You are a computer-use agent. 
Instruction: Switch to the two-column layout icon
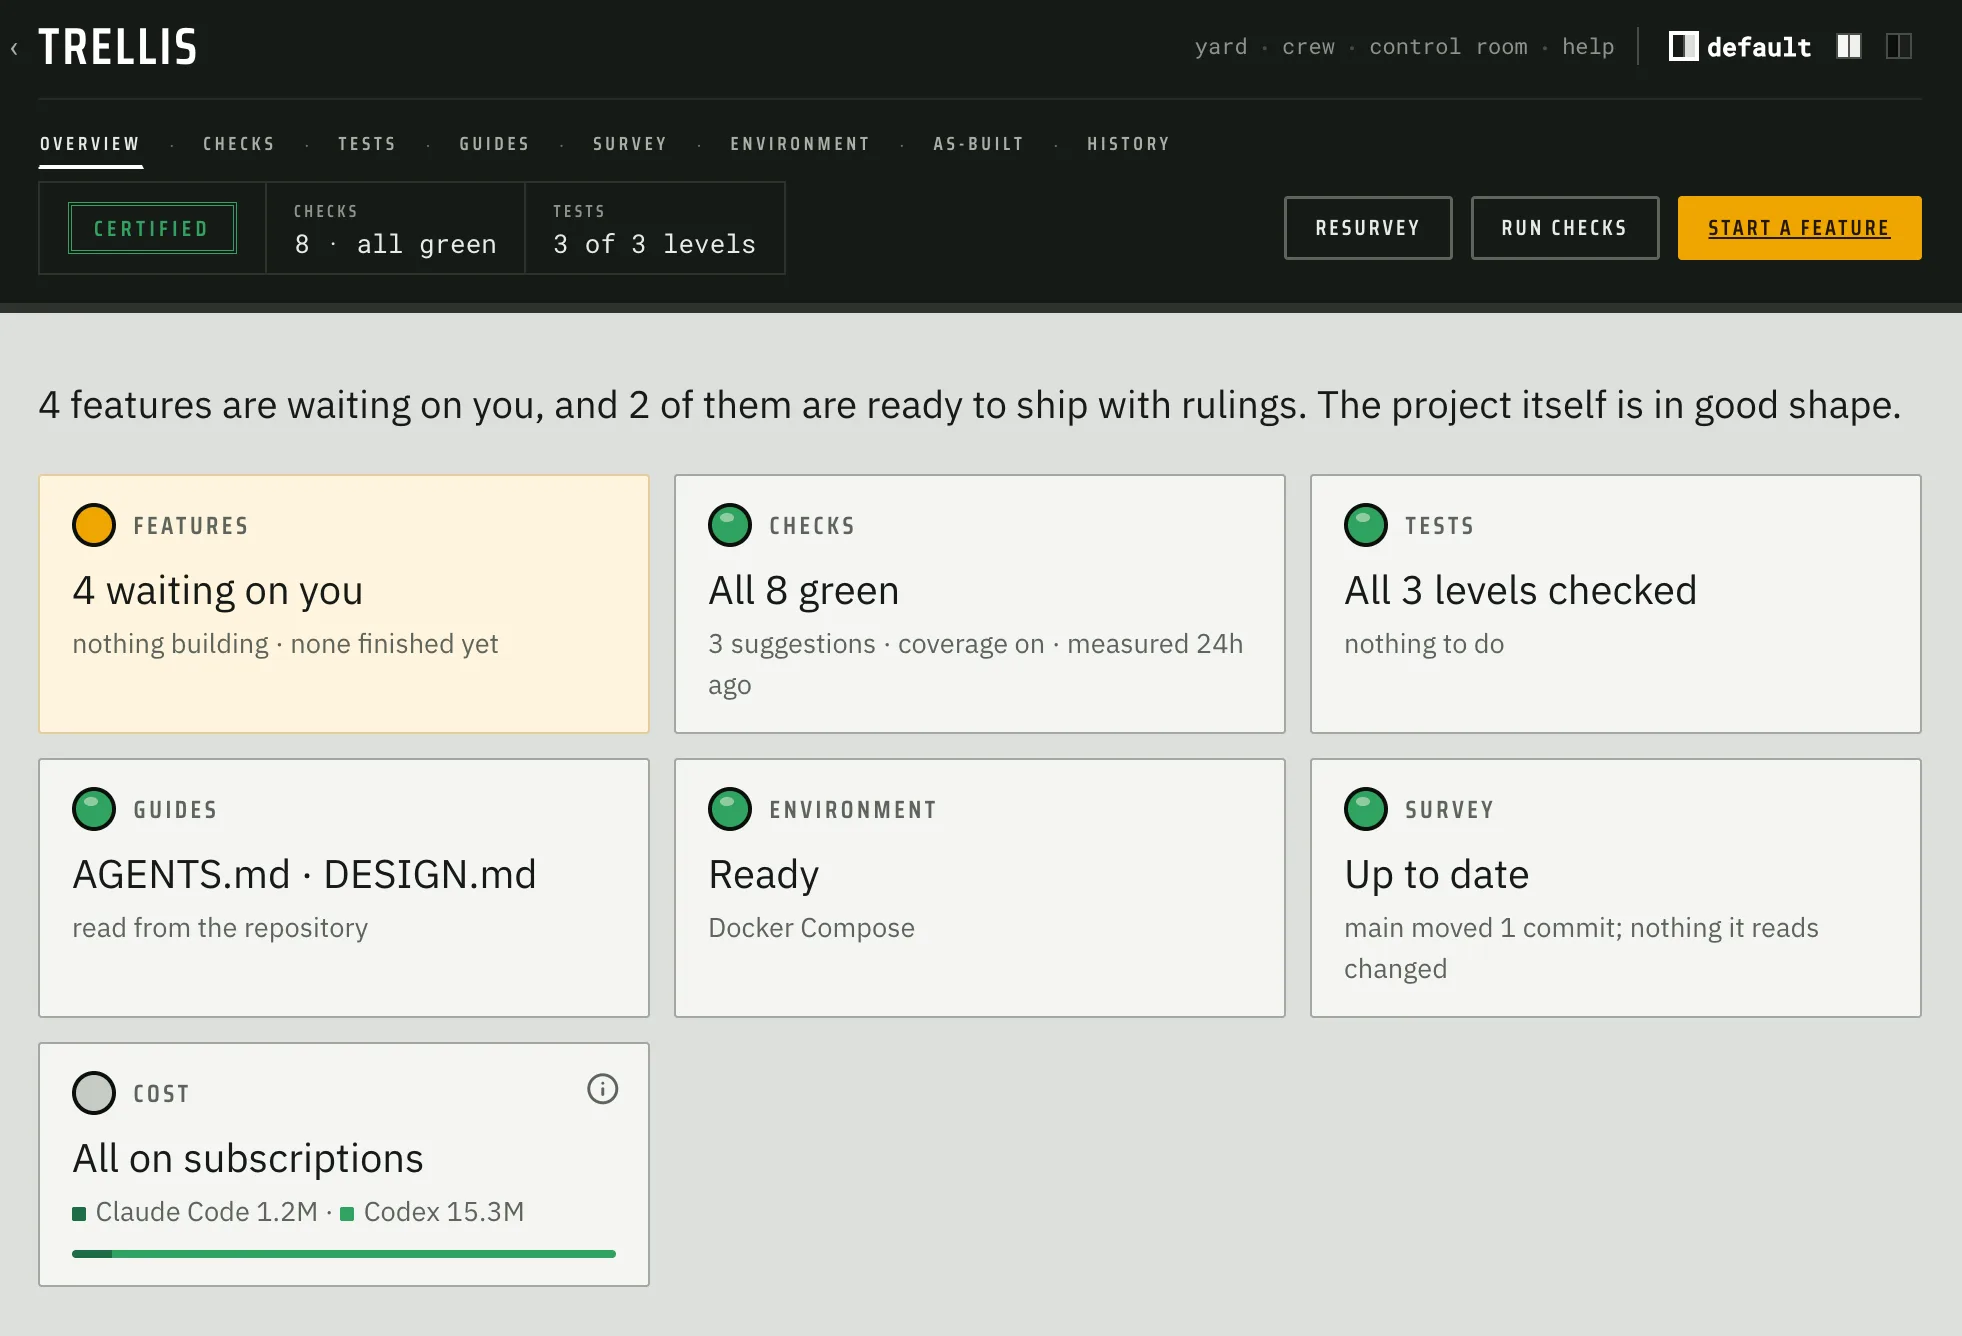pyautogui.click(x=1849, y=46)
